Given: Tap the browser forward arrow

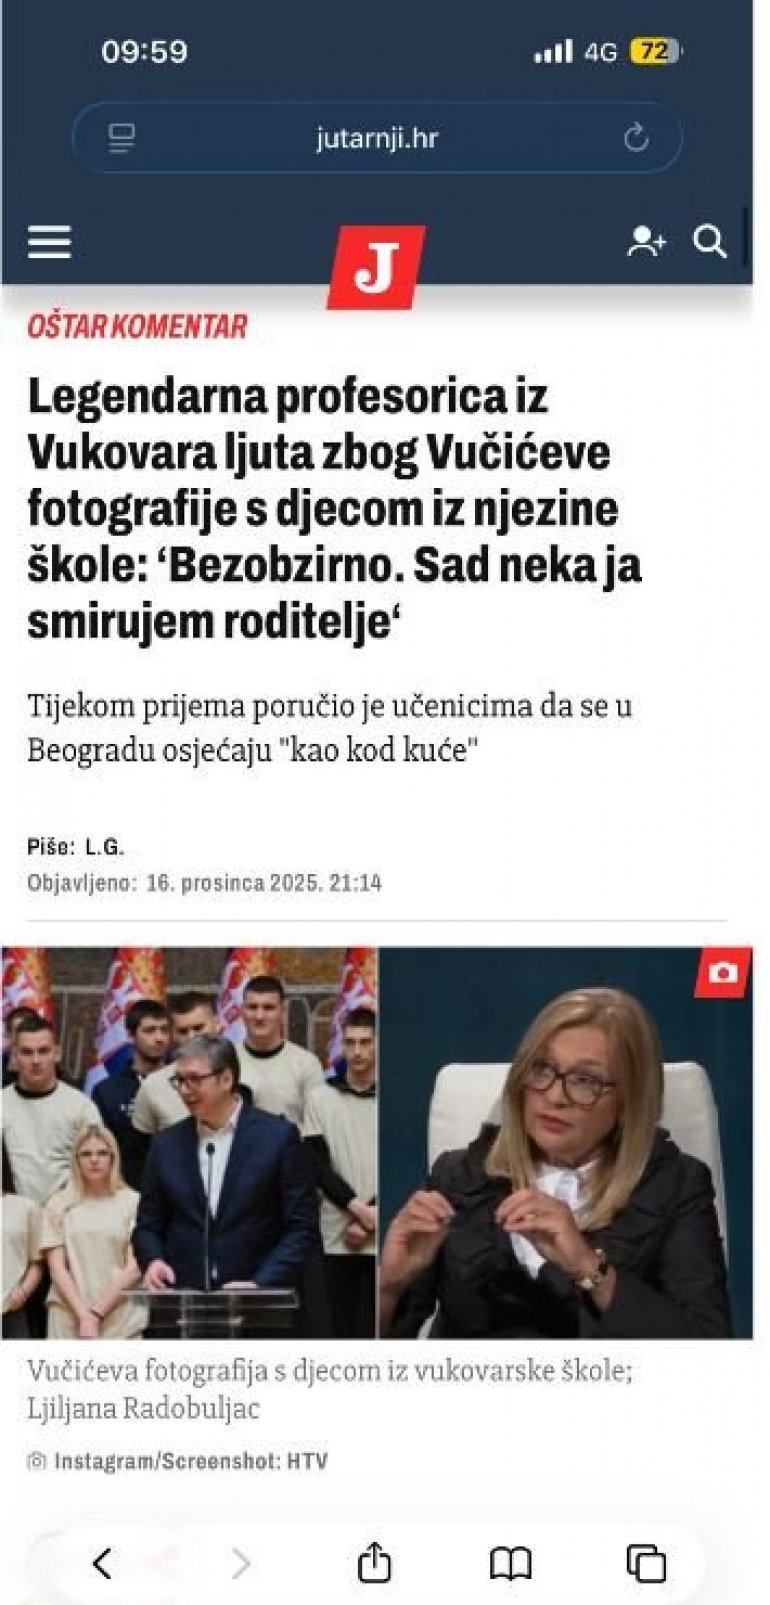Looking at the screenshot, I should [x=241, y=1562].
